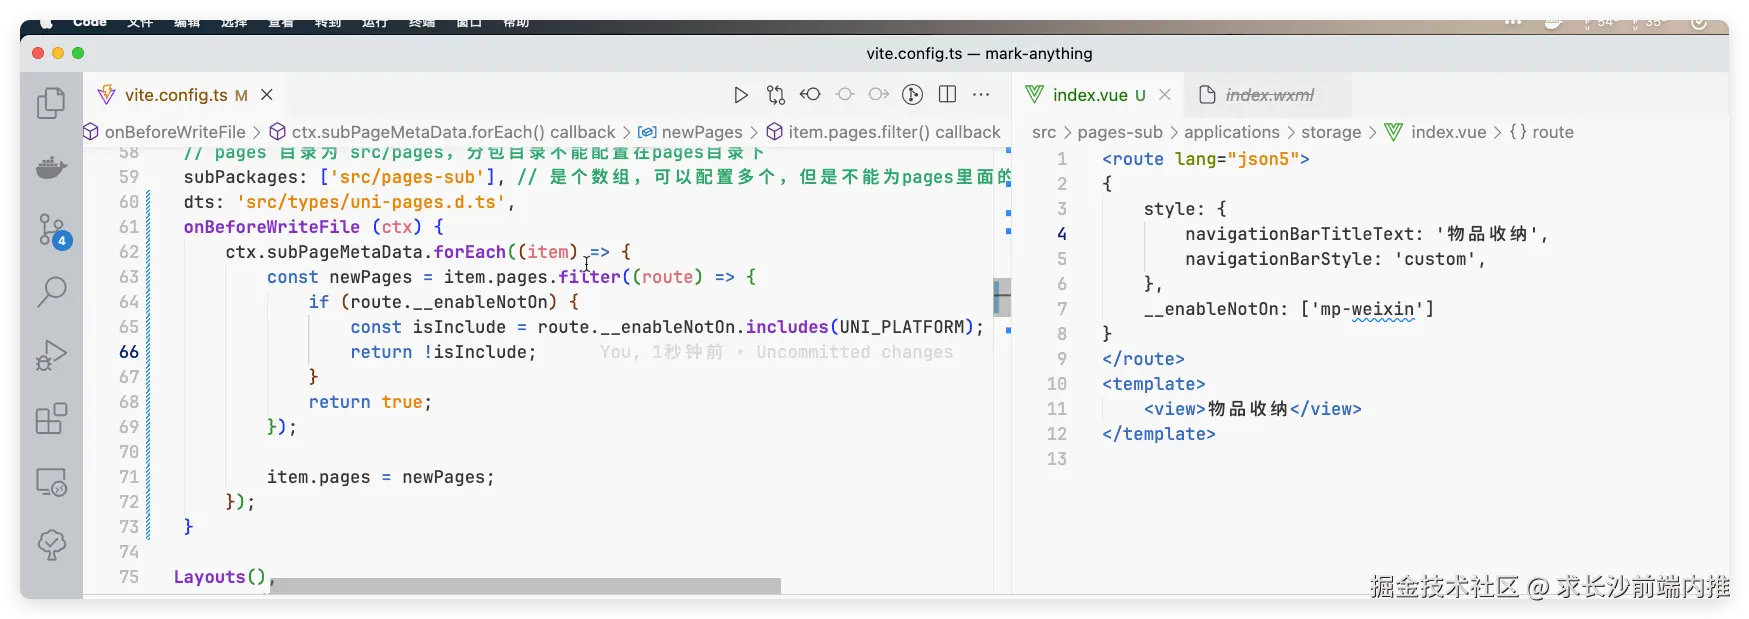This screenshot has width=1749, height=619.
Task: Split the editor to the right
Action: pyautogui.click(x=948, y=94)
